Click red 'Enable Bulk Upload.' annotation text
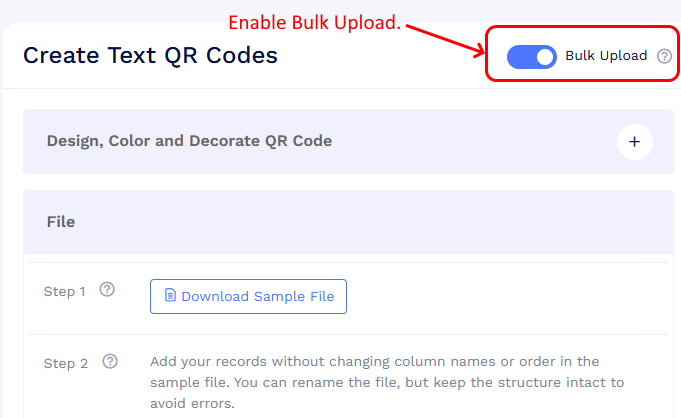The height and width of the screenshot is (418, 681). [314, 23]
